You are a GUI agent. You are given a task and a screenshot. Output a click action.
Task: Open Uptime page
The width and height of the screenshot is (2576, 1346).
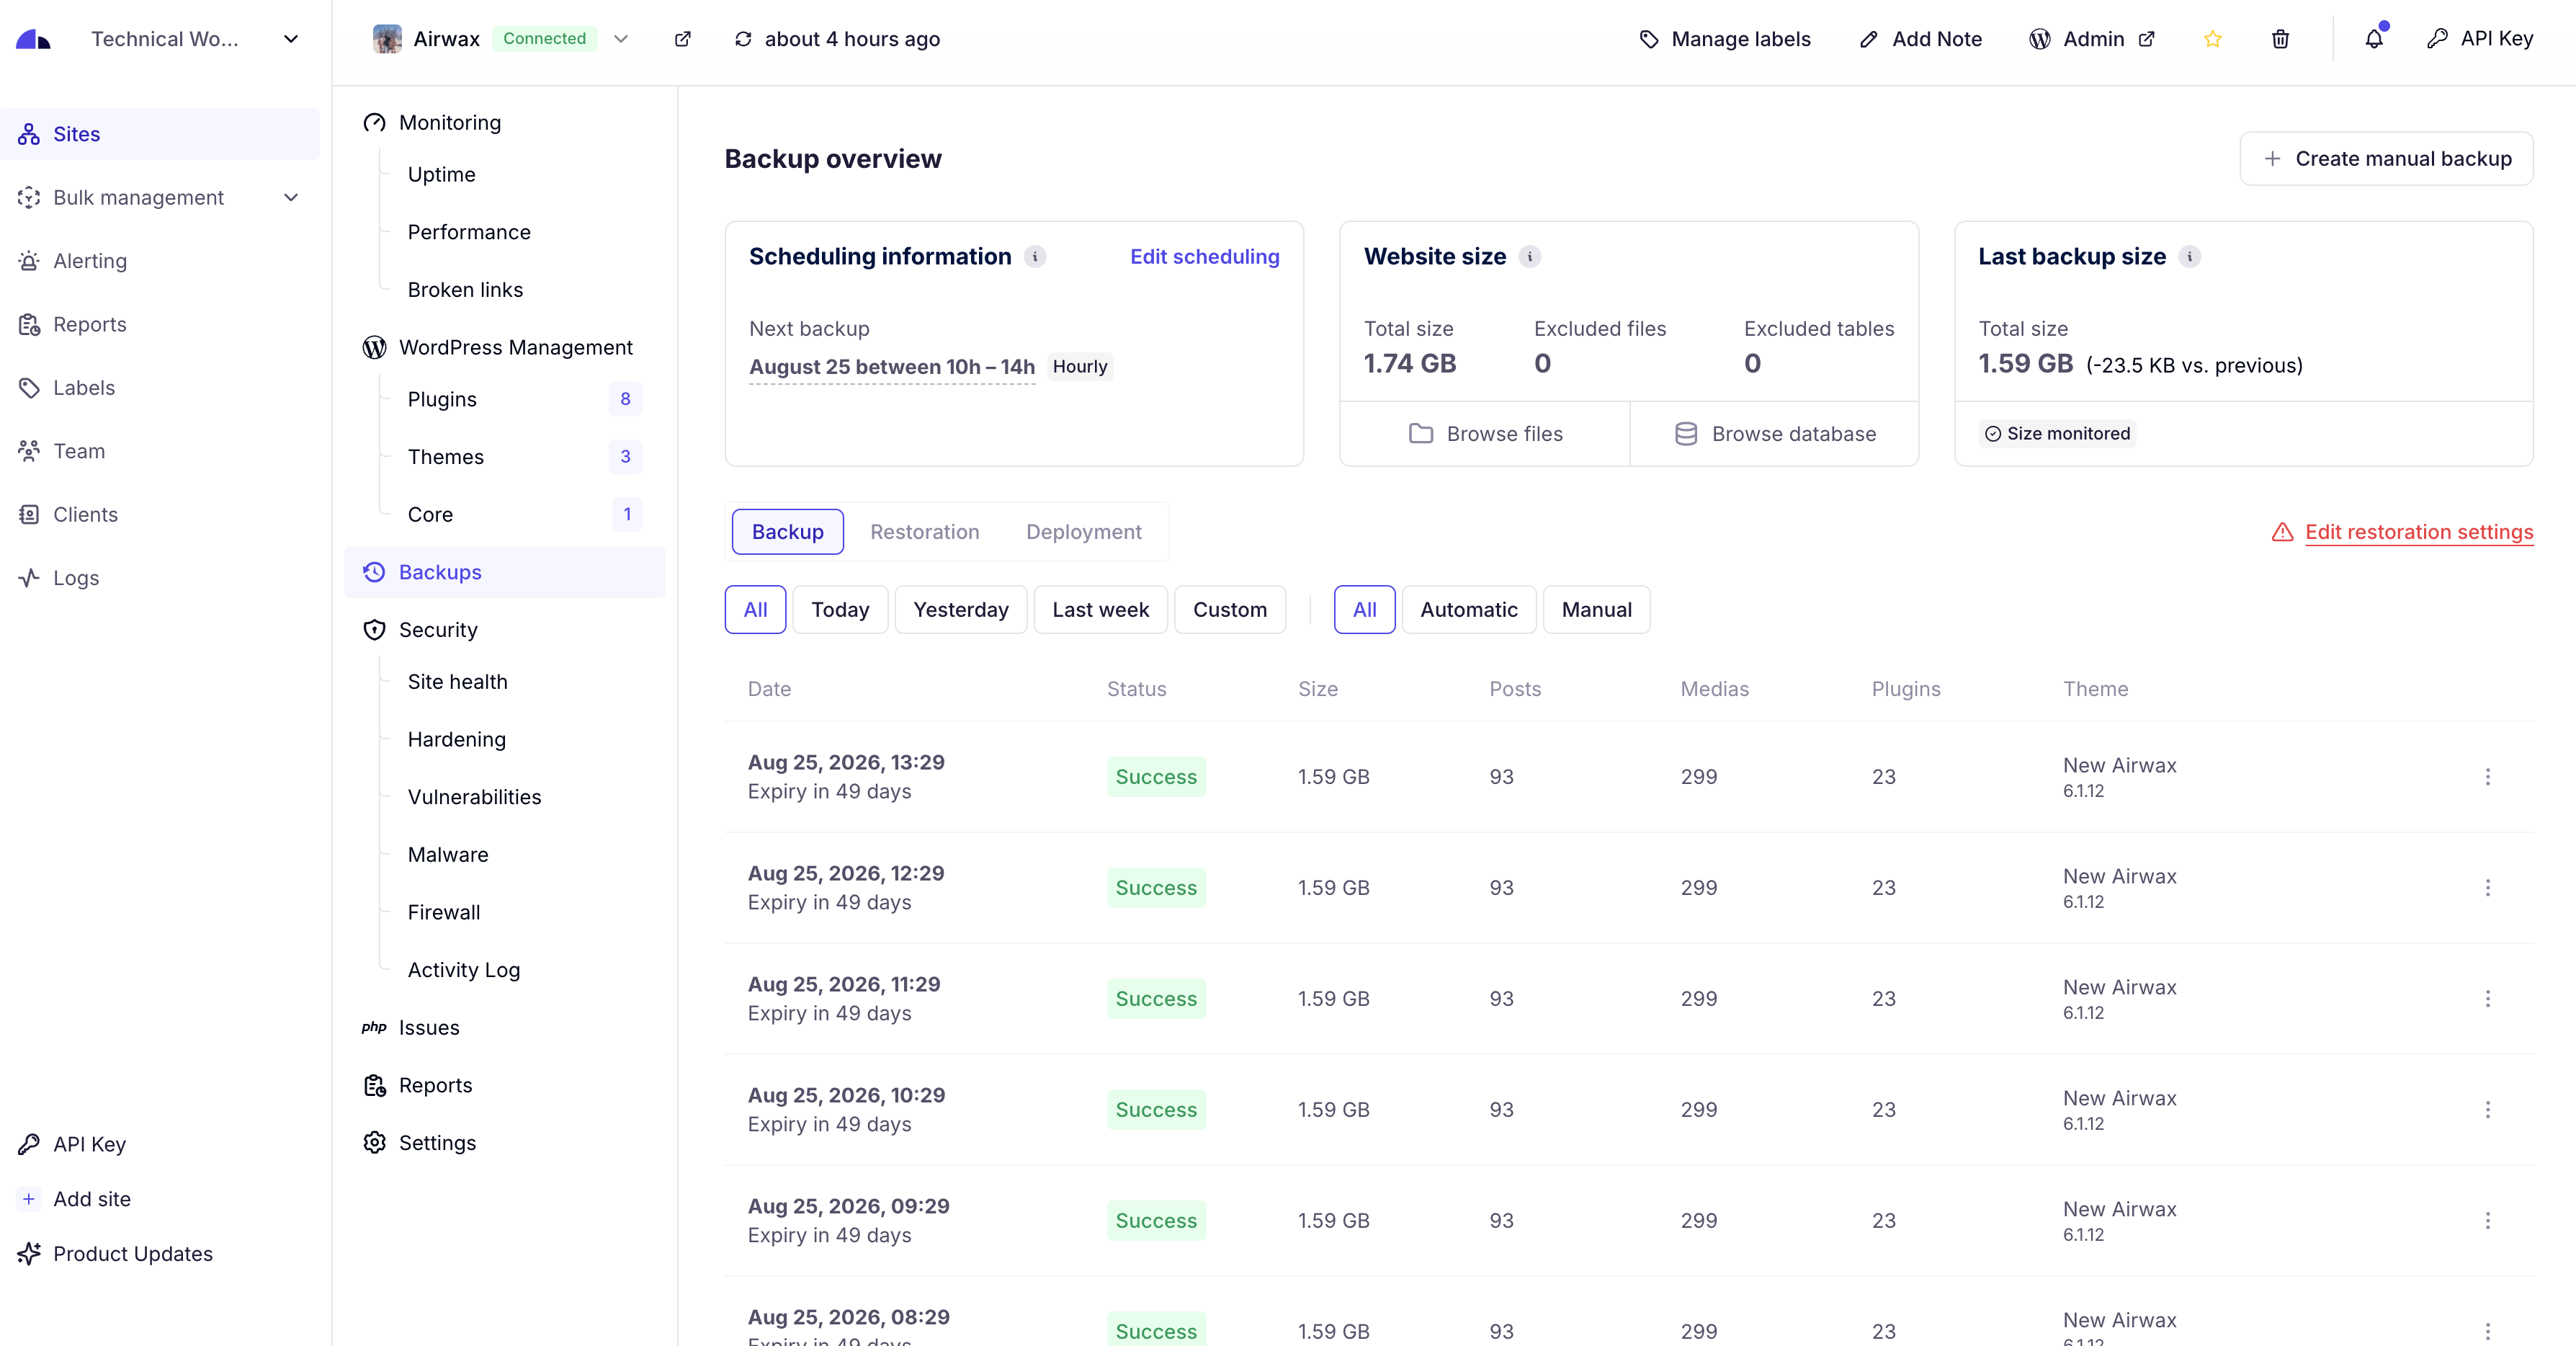tap(441, 174)
